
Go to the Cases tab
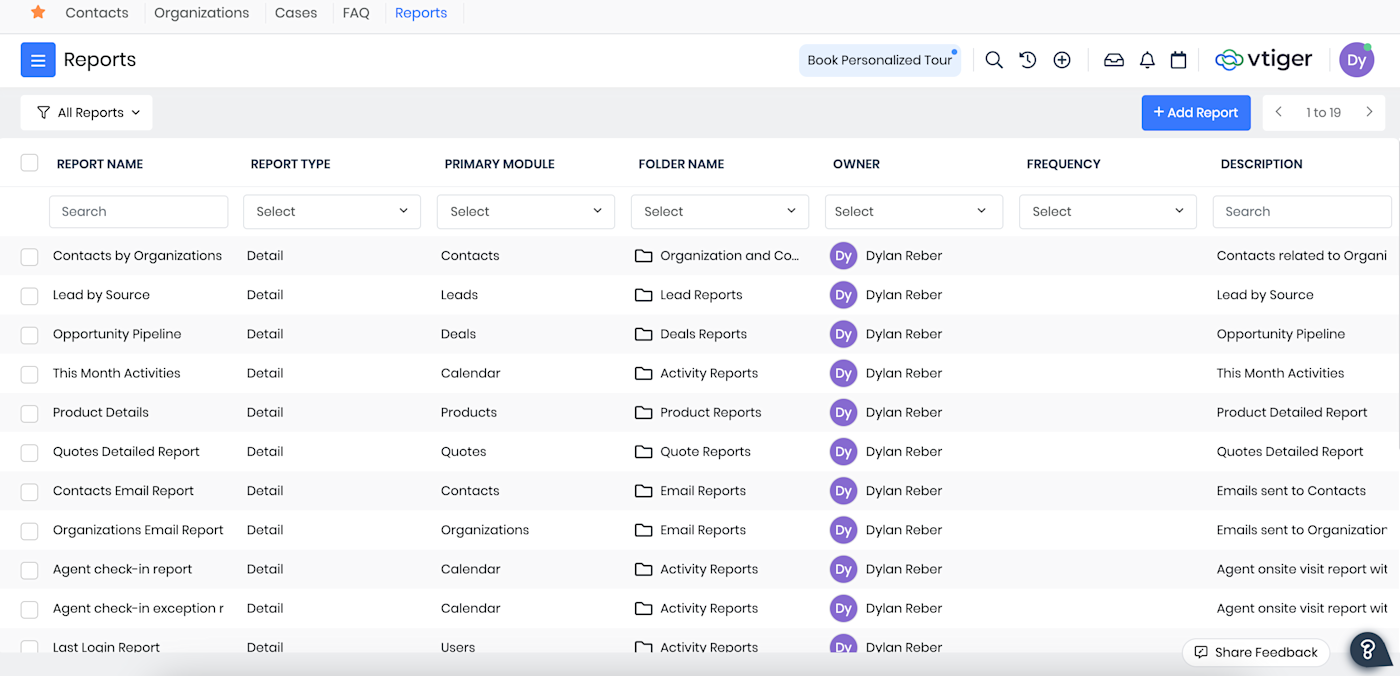296,13
